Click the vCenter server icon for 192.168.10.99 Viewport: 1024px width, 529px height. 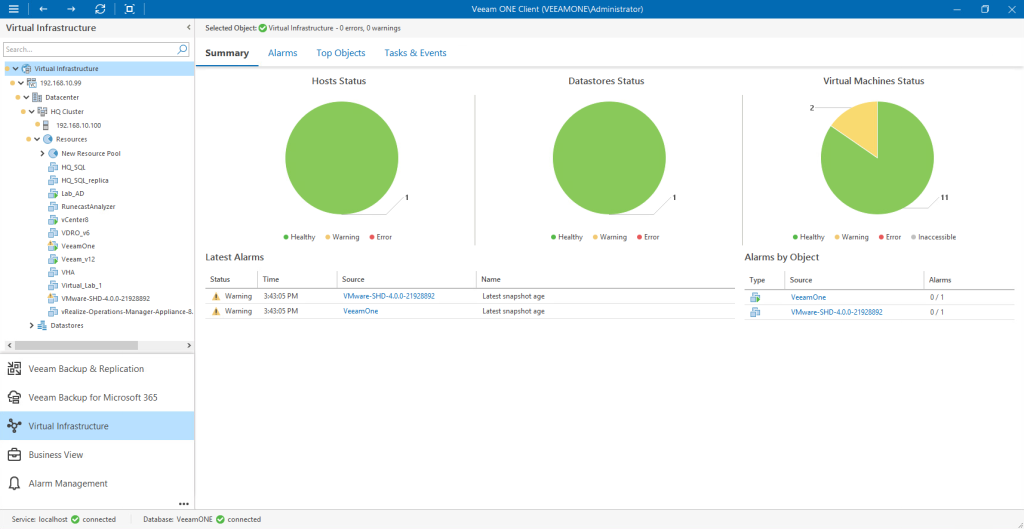(31, 83)
